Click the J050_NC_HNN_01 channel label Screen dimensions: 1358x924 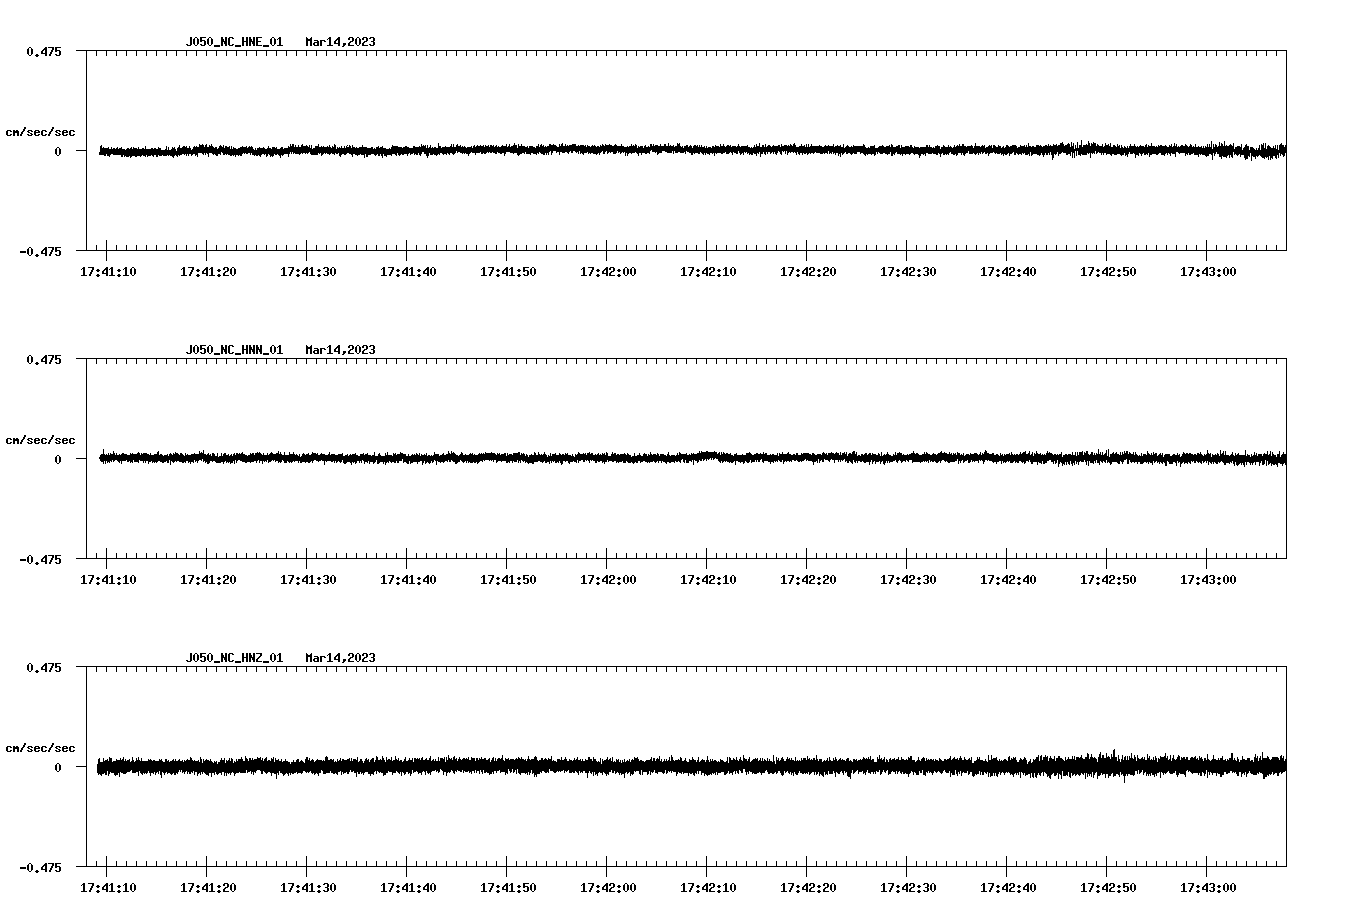point(234,350)
